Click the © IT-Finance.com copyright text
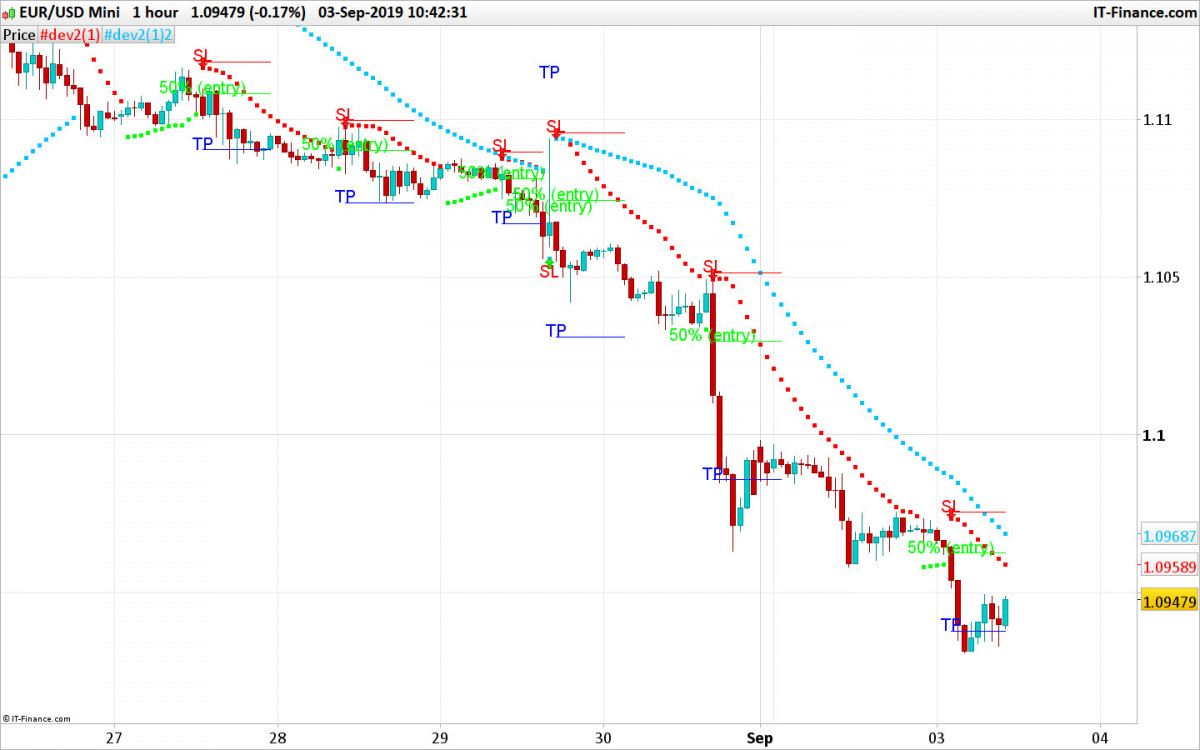 [37, 717]
